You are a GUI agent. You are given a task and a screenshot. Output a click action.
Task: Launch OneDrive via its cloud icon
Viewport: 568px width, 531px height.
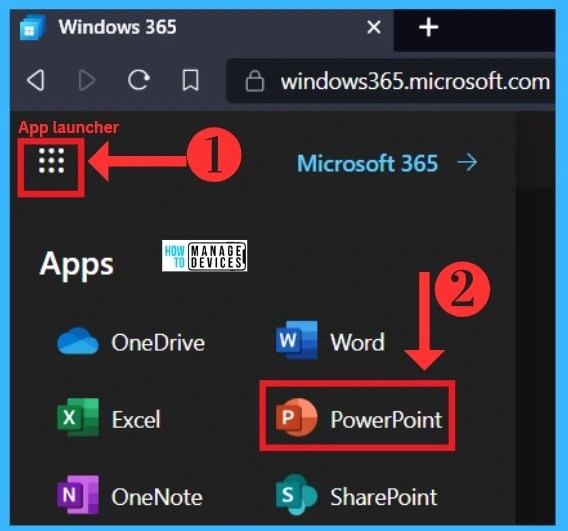coord(78,341)
